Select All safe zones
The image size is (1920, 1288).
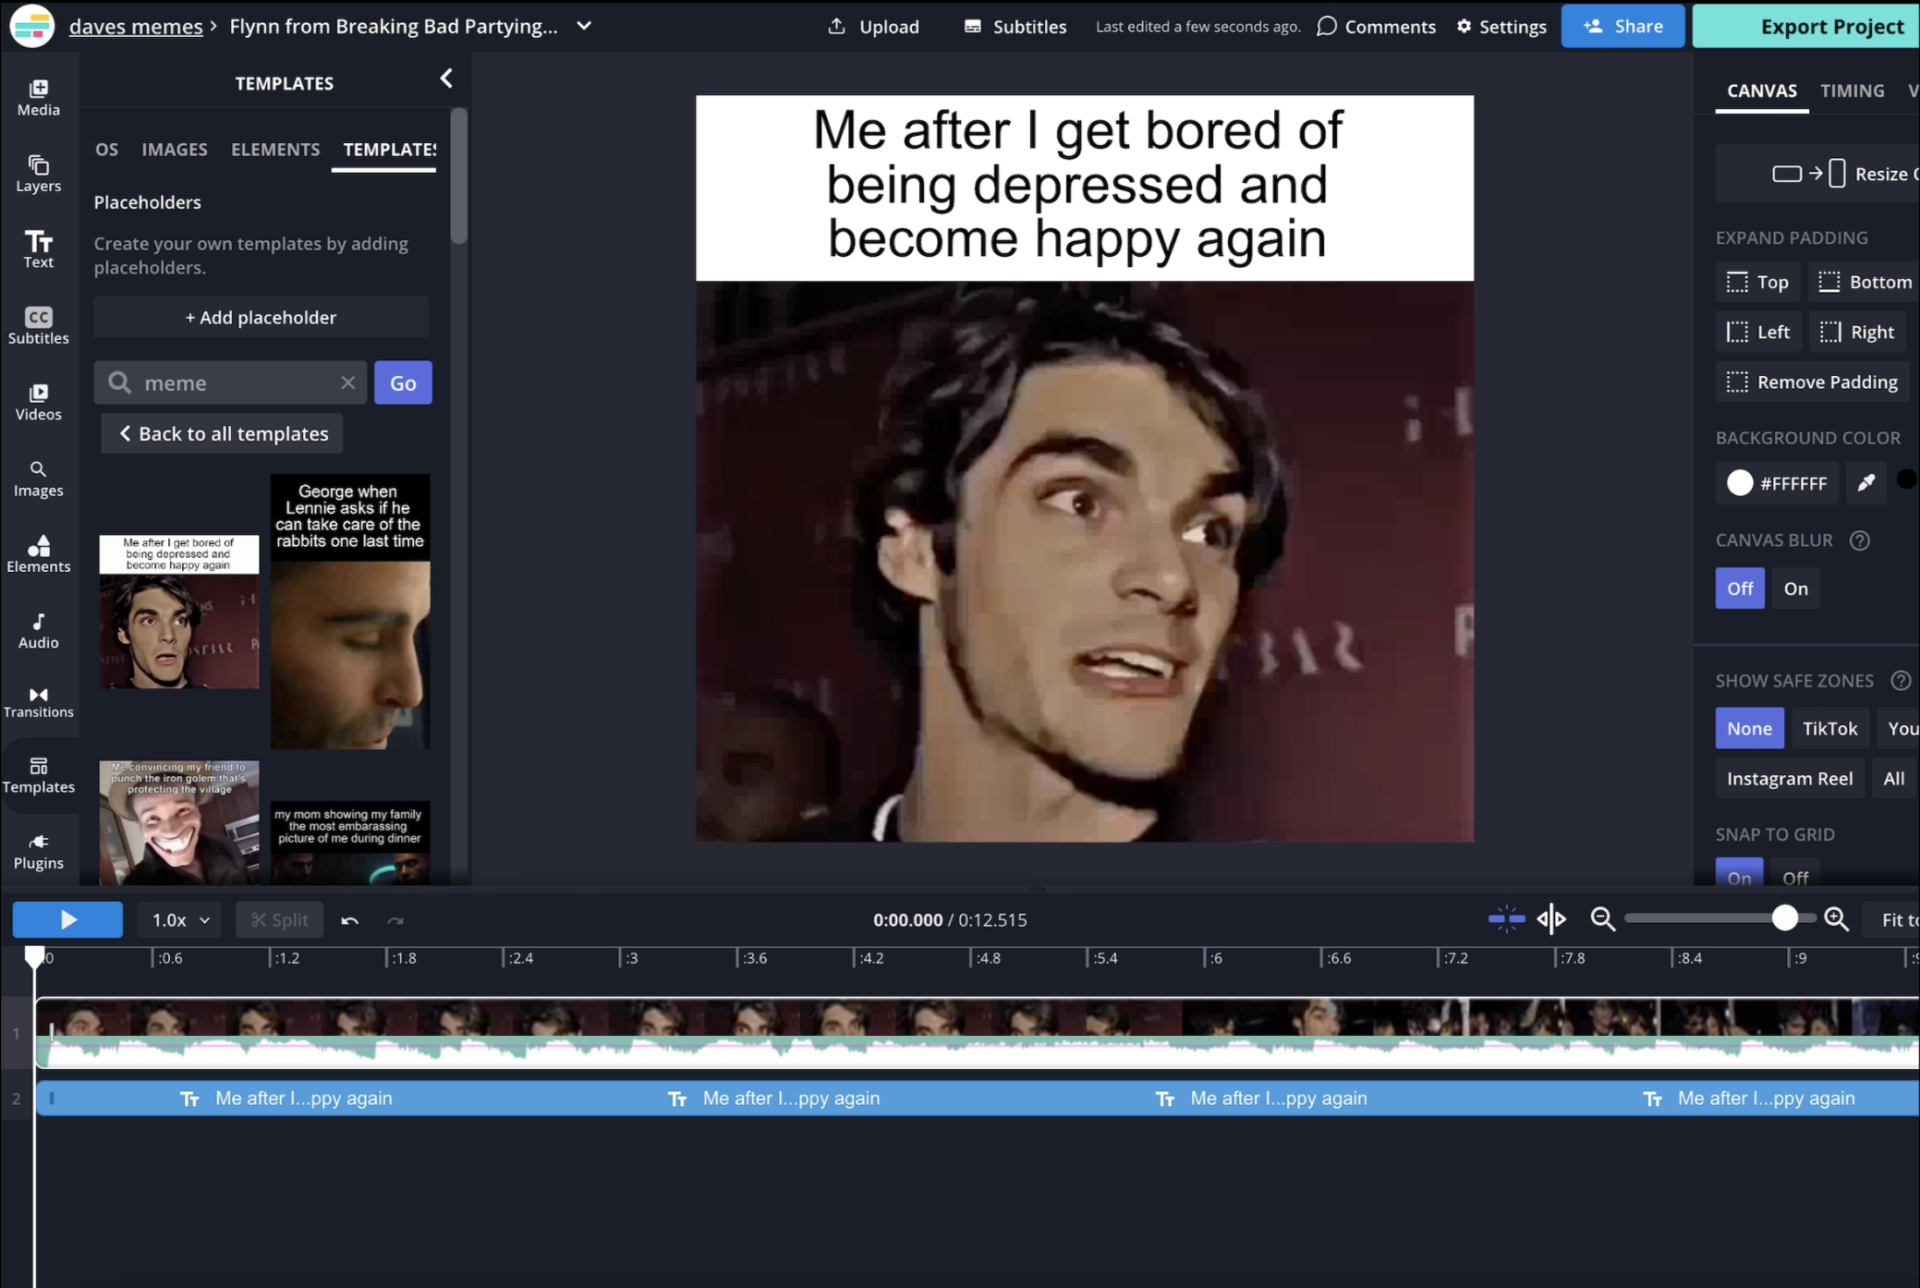[x=1893, y=778]
